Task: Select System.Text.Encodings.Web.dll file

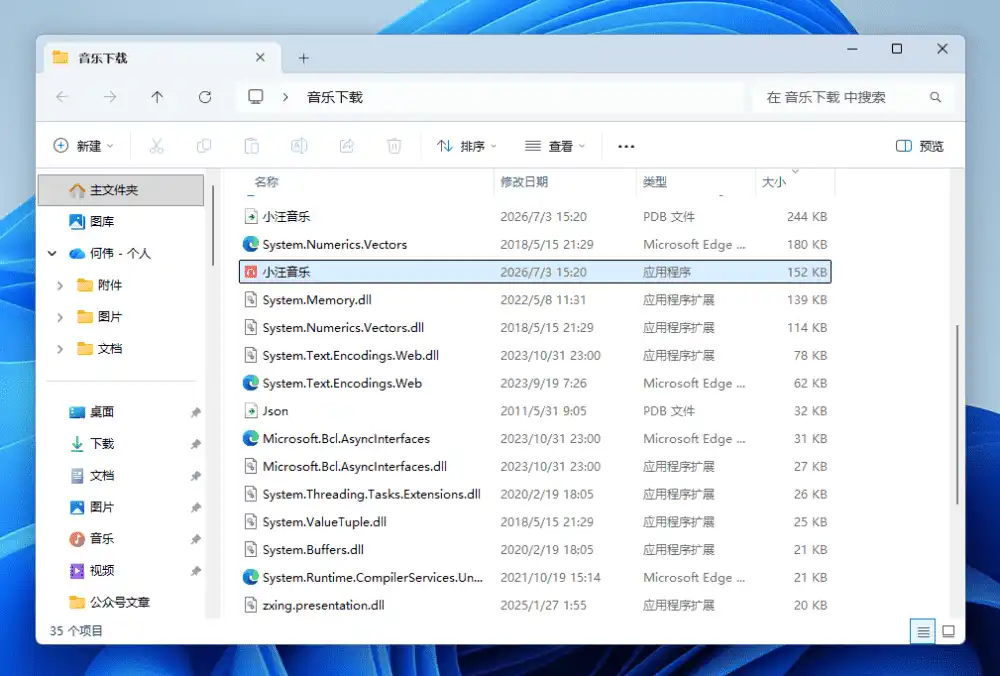Action: pyautogui.click(x=535, y=355)
